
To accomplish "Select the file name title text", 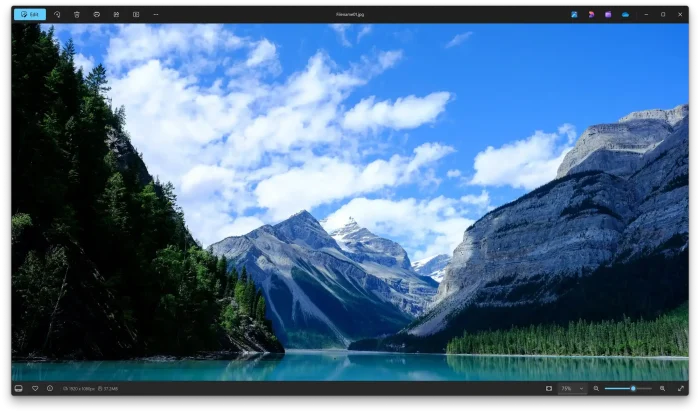I will point(350,14).
